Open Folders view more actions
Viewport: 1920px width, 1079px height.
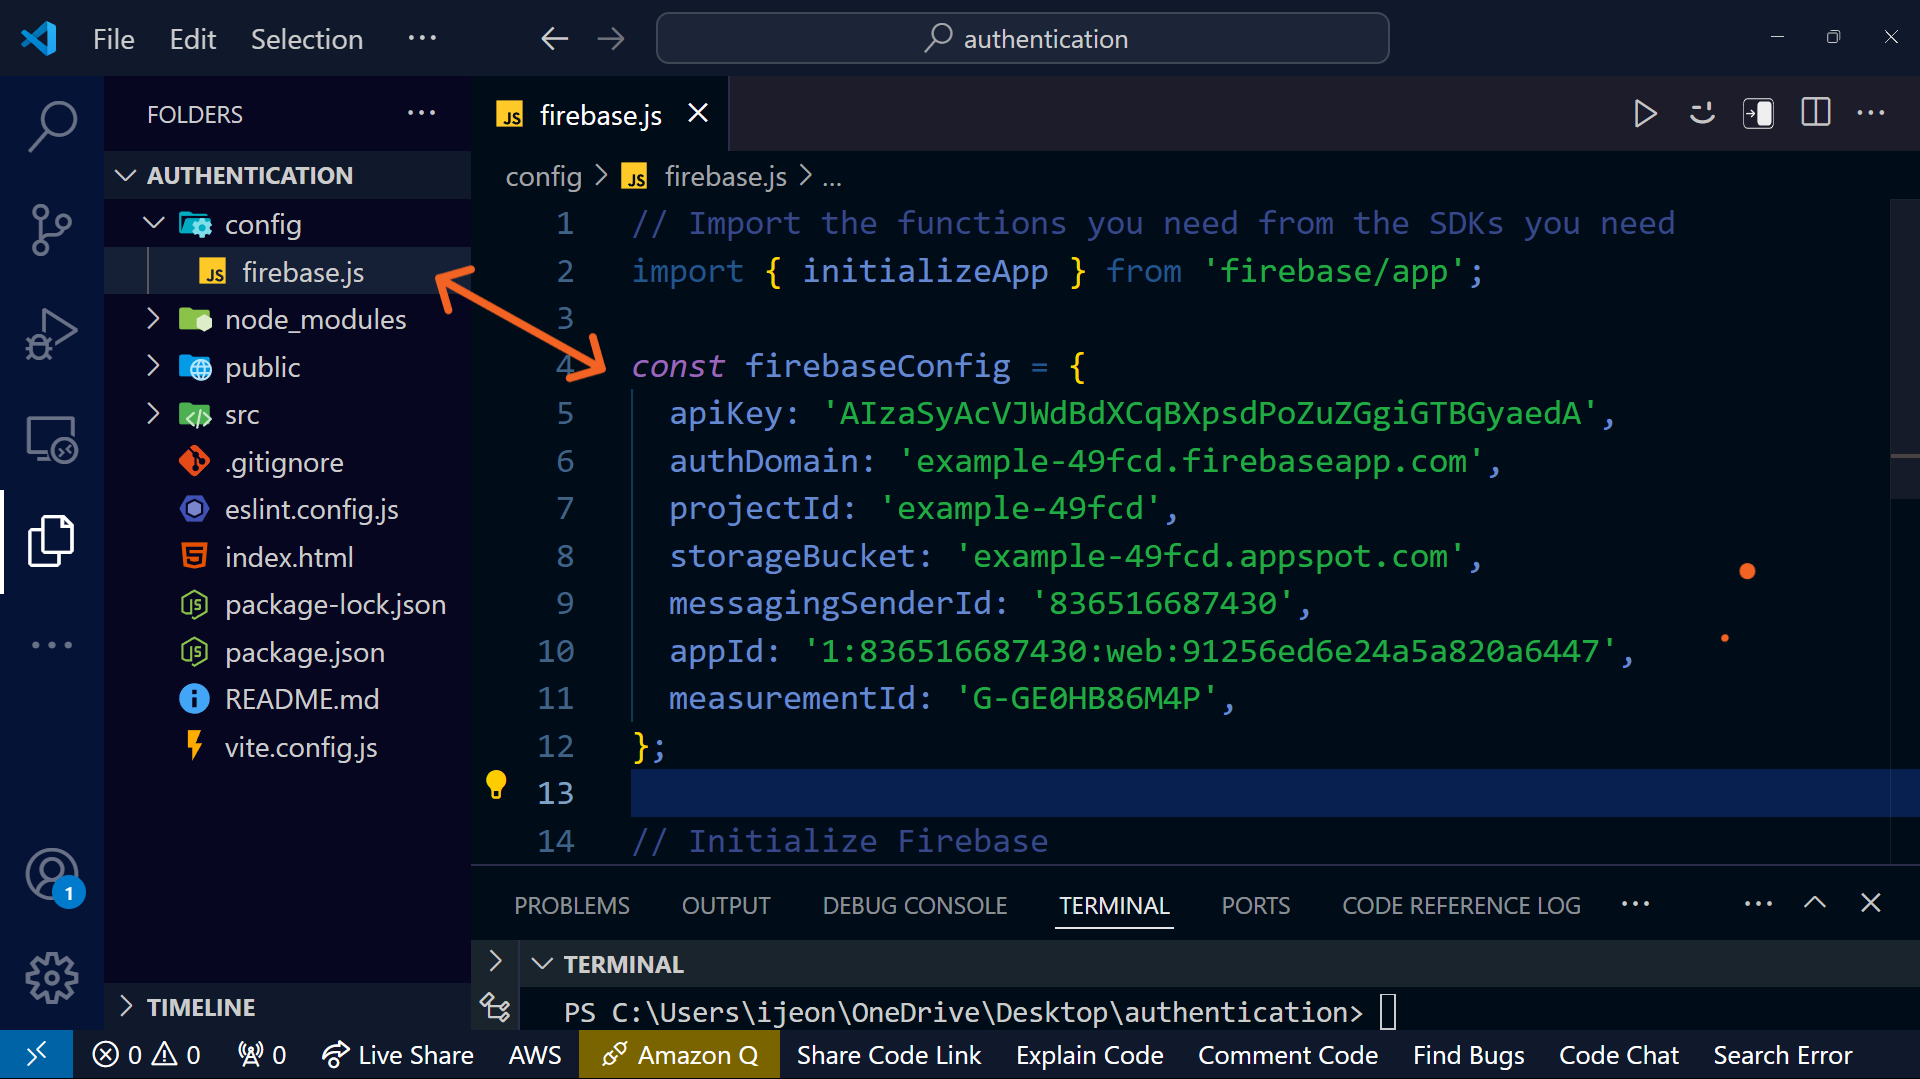(422, 113)
